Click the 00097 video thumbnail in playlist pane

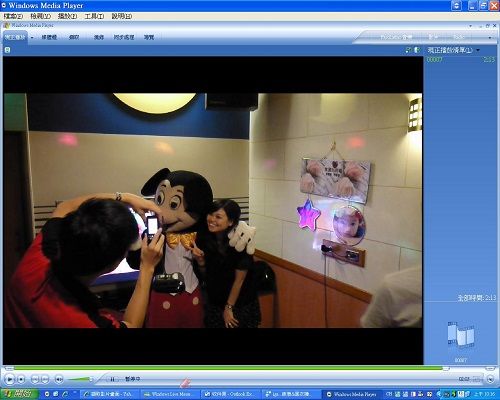pos(461,334)
